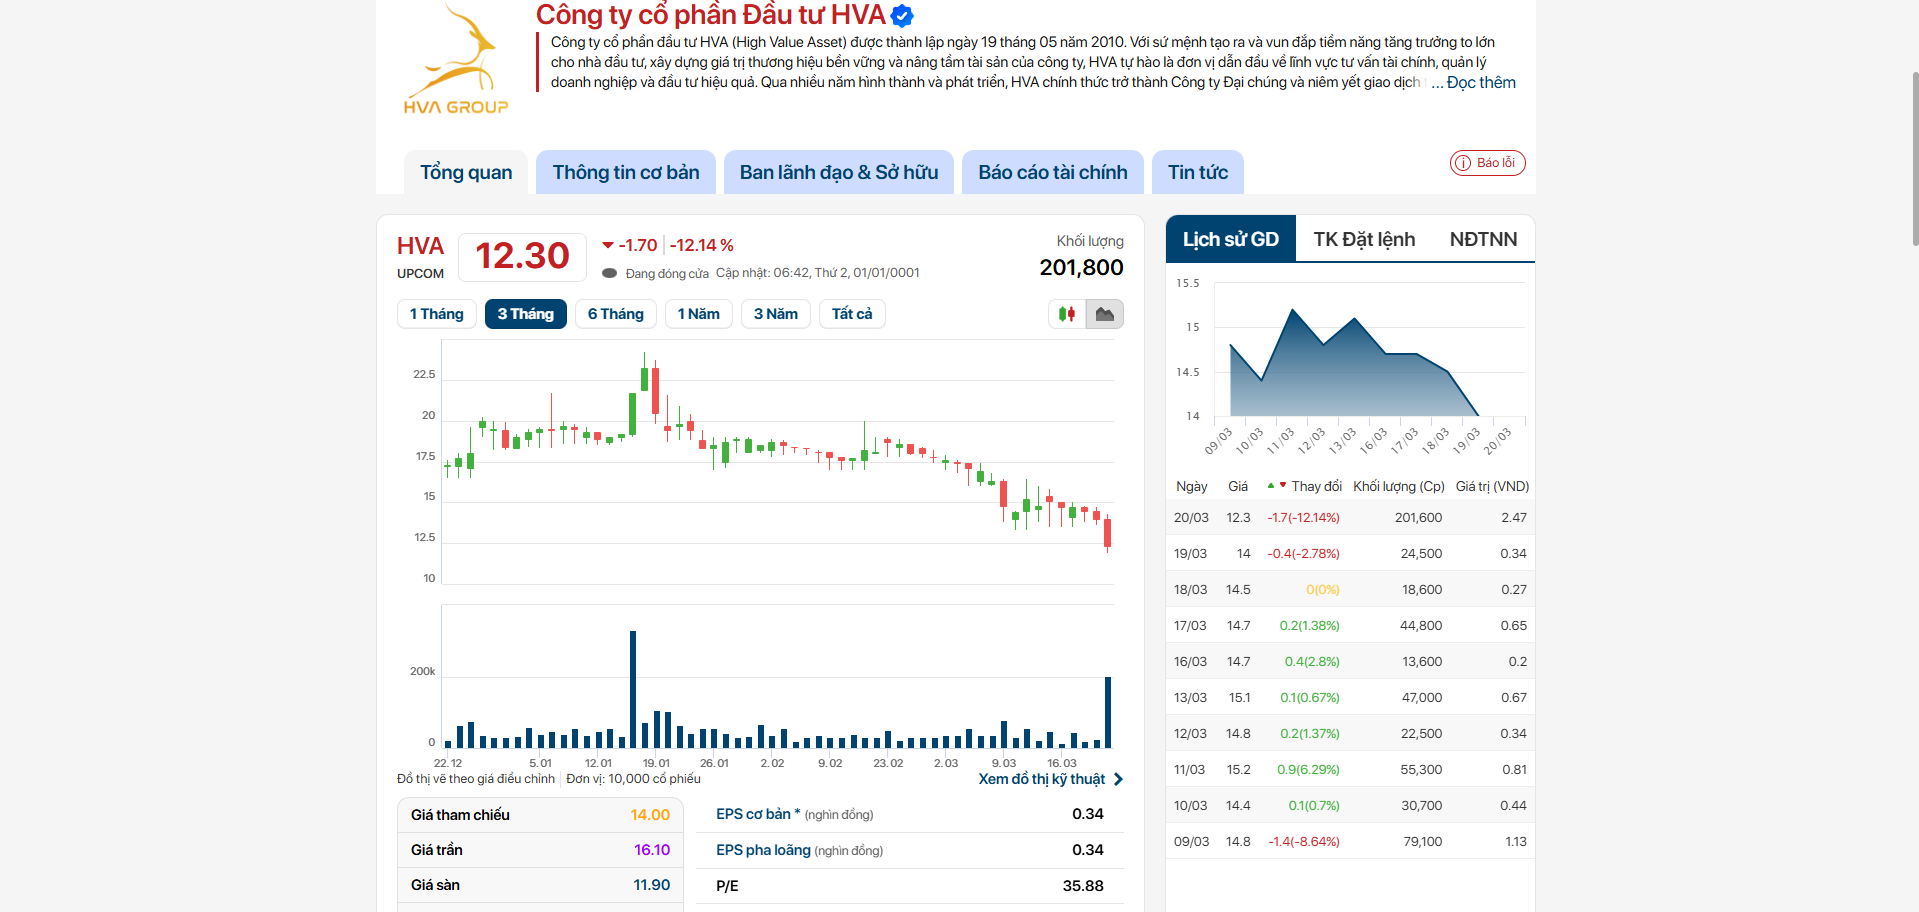The height and width of the screenshot is (912, 1919).
Task: Select the Tất cả time range
Action: [x=852, y=314]
